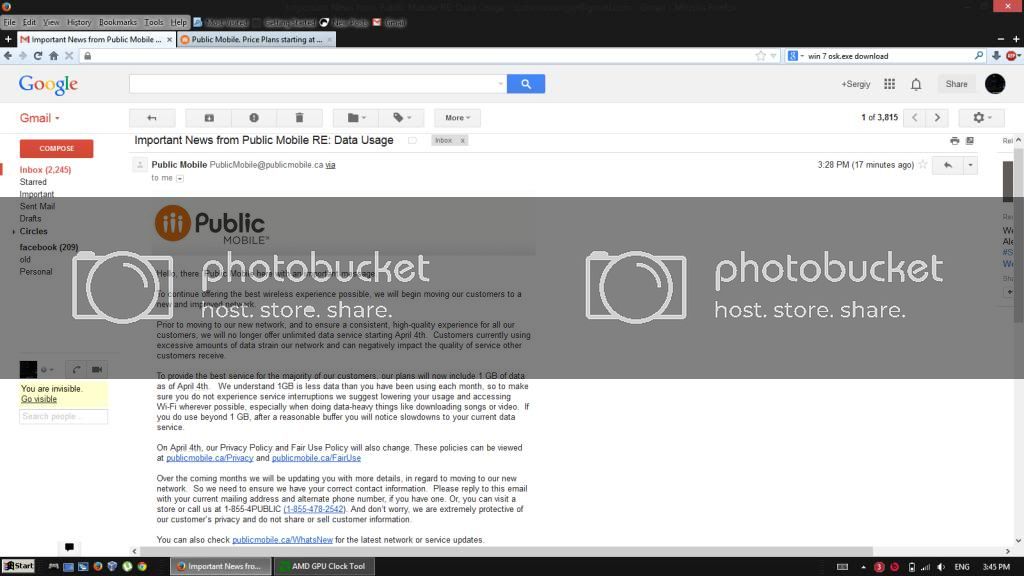Screen dimensions: 1024x576
Task: Click the Back to Inbox arrow button
Action: pos(152,118)
